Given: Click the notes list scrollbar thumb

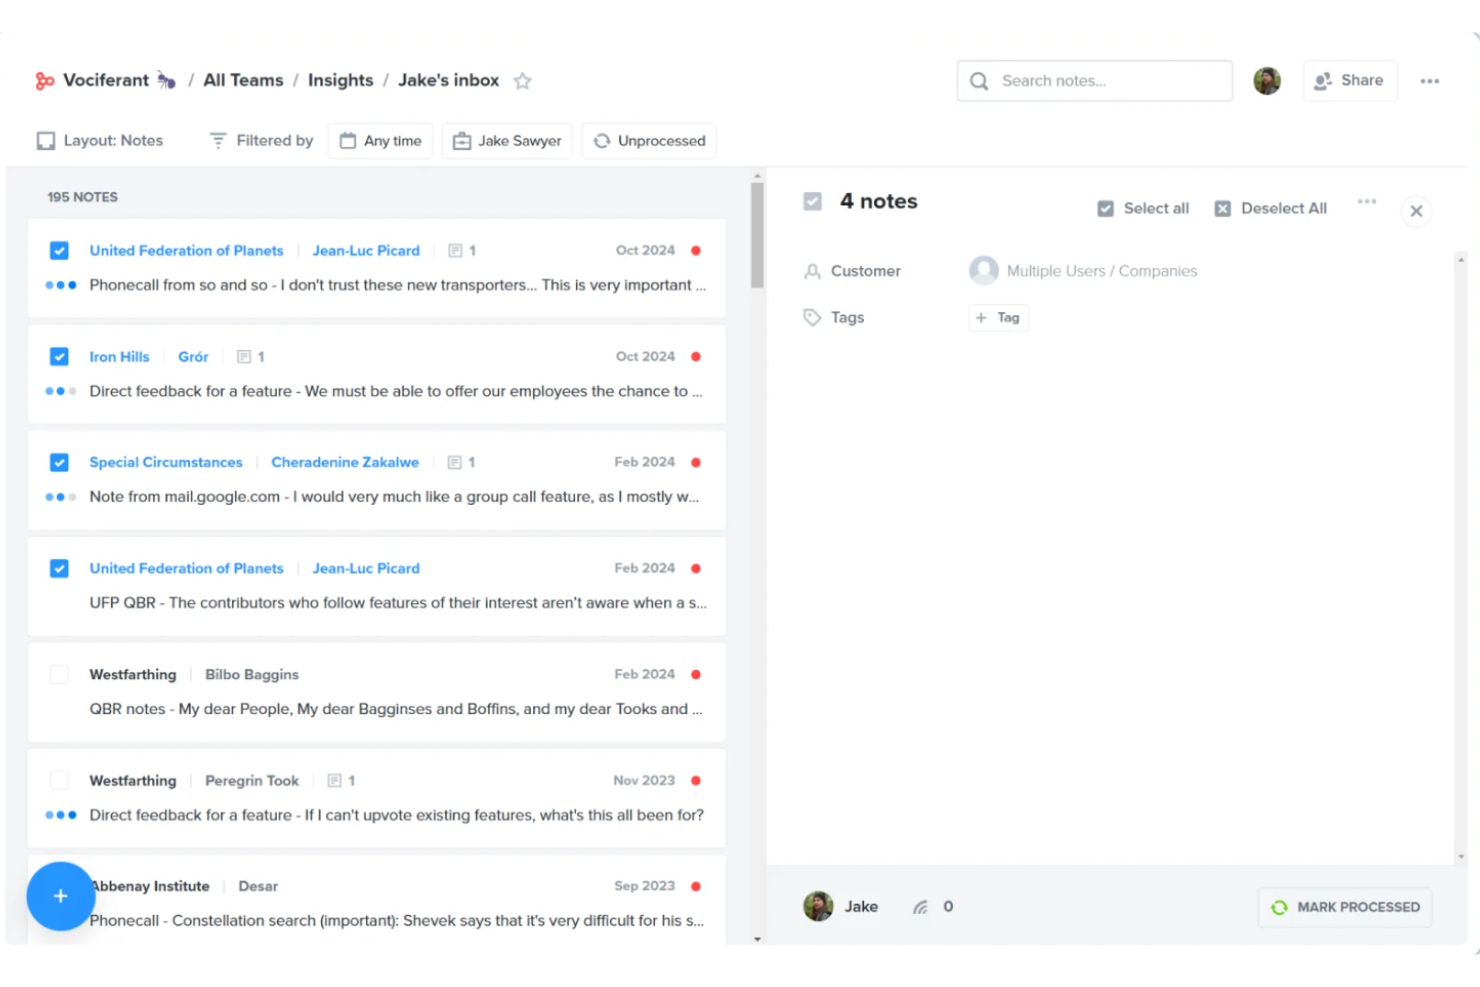Looking at the screenshot, I should (x=757, y=236).
